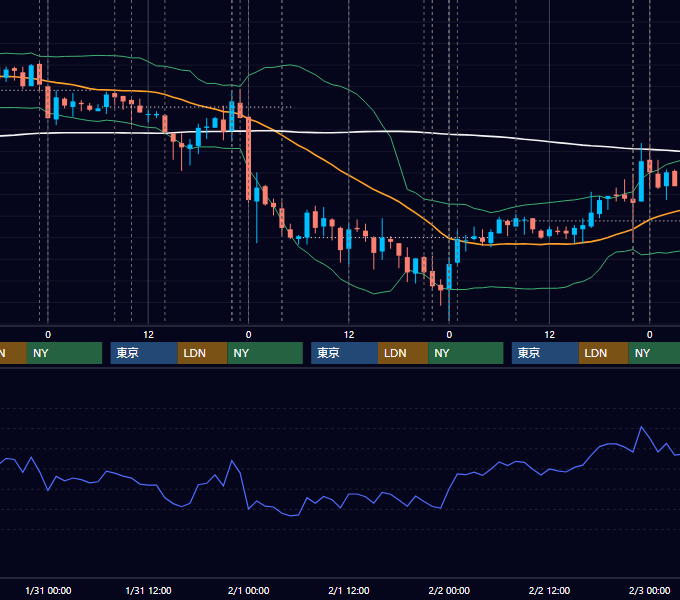
Task: Click the 1/31 12:00 time axis label
Action: (x=148, y=590)
